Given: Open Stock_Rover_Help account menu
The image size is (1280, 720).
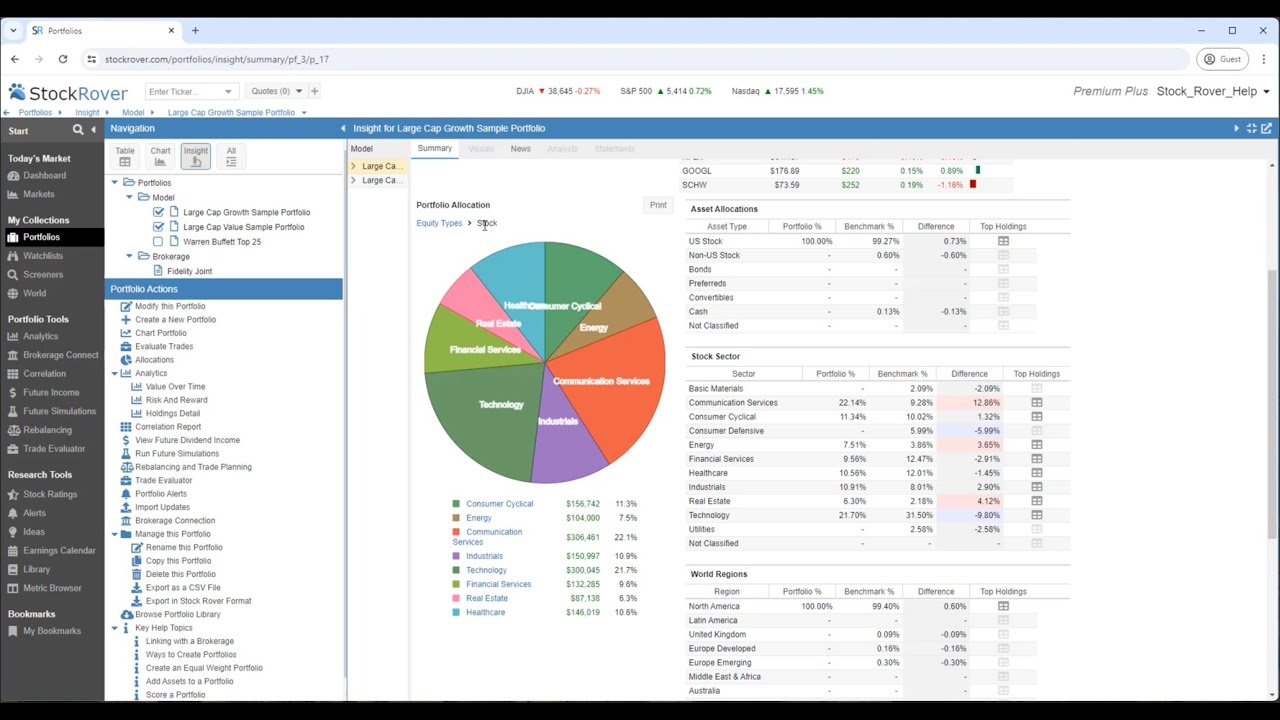Looking at the screenshot, I should click(x=1213, y=91).
